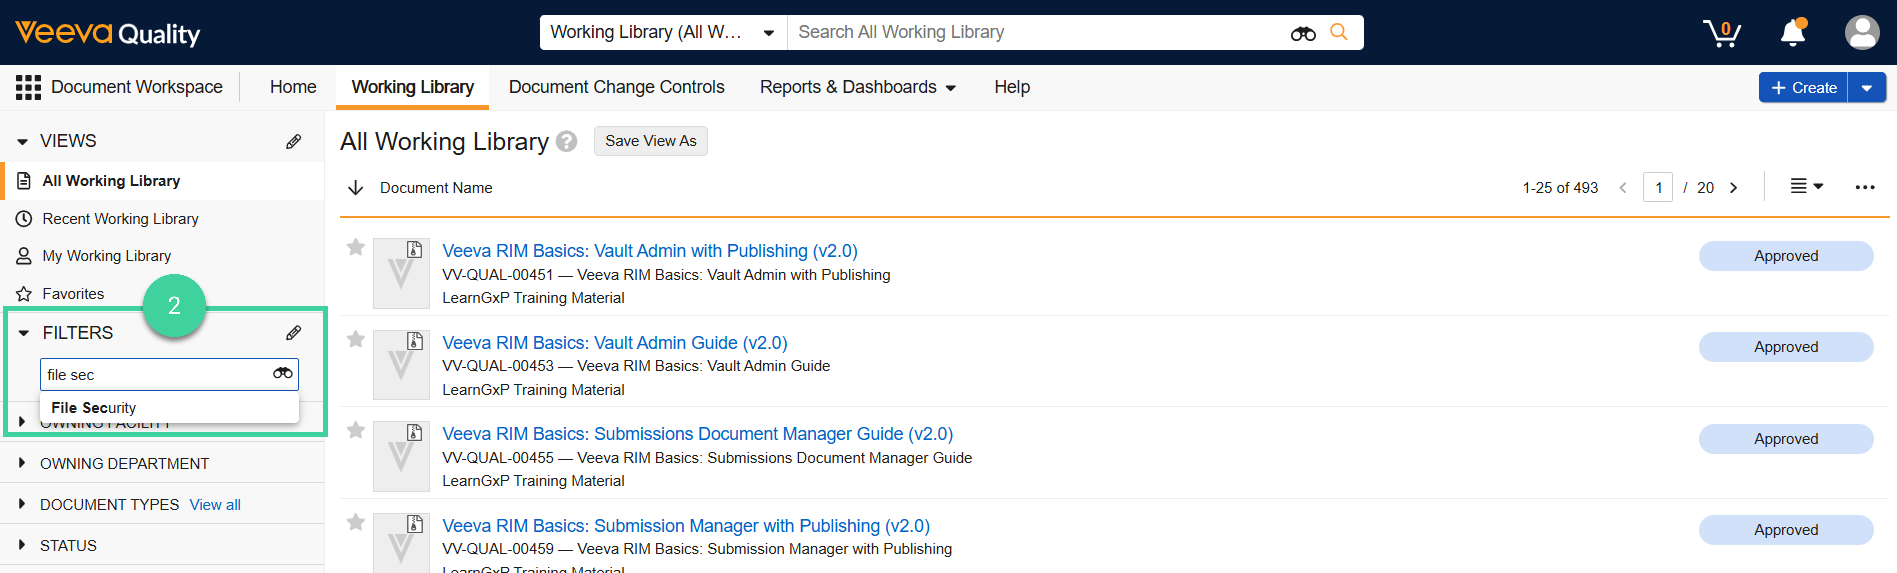Open the notifications bell
This screenshot has width=1897, height=573.
point(1793,33)
